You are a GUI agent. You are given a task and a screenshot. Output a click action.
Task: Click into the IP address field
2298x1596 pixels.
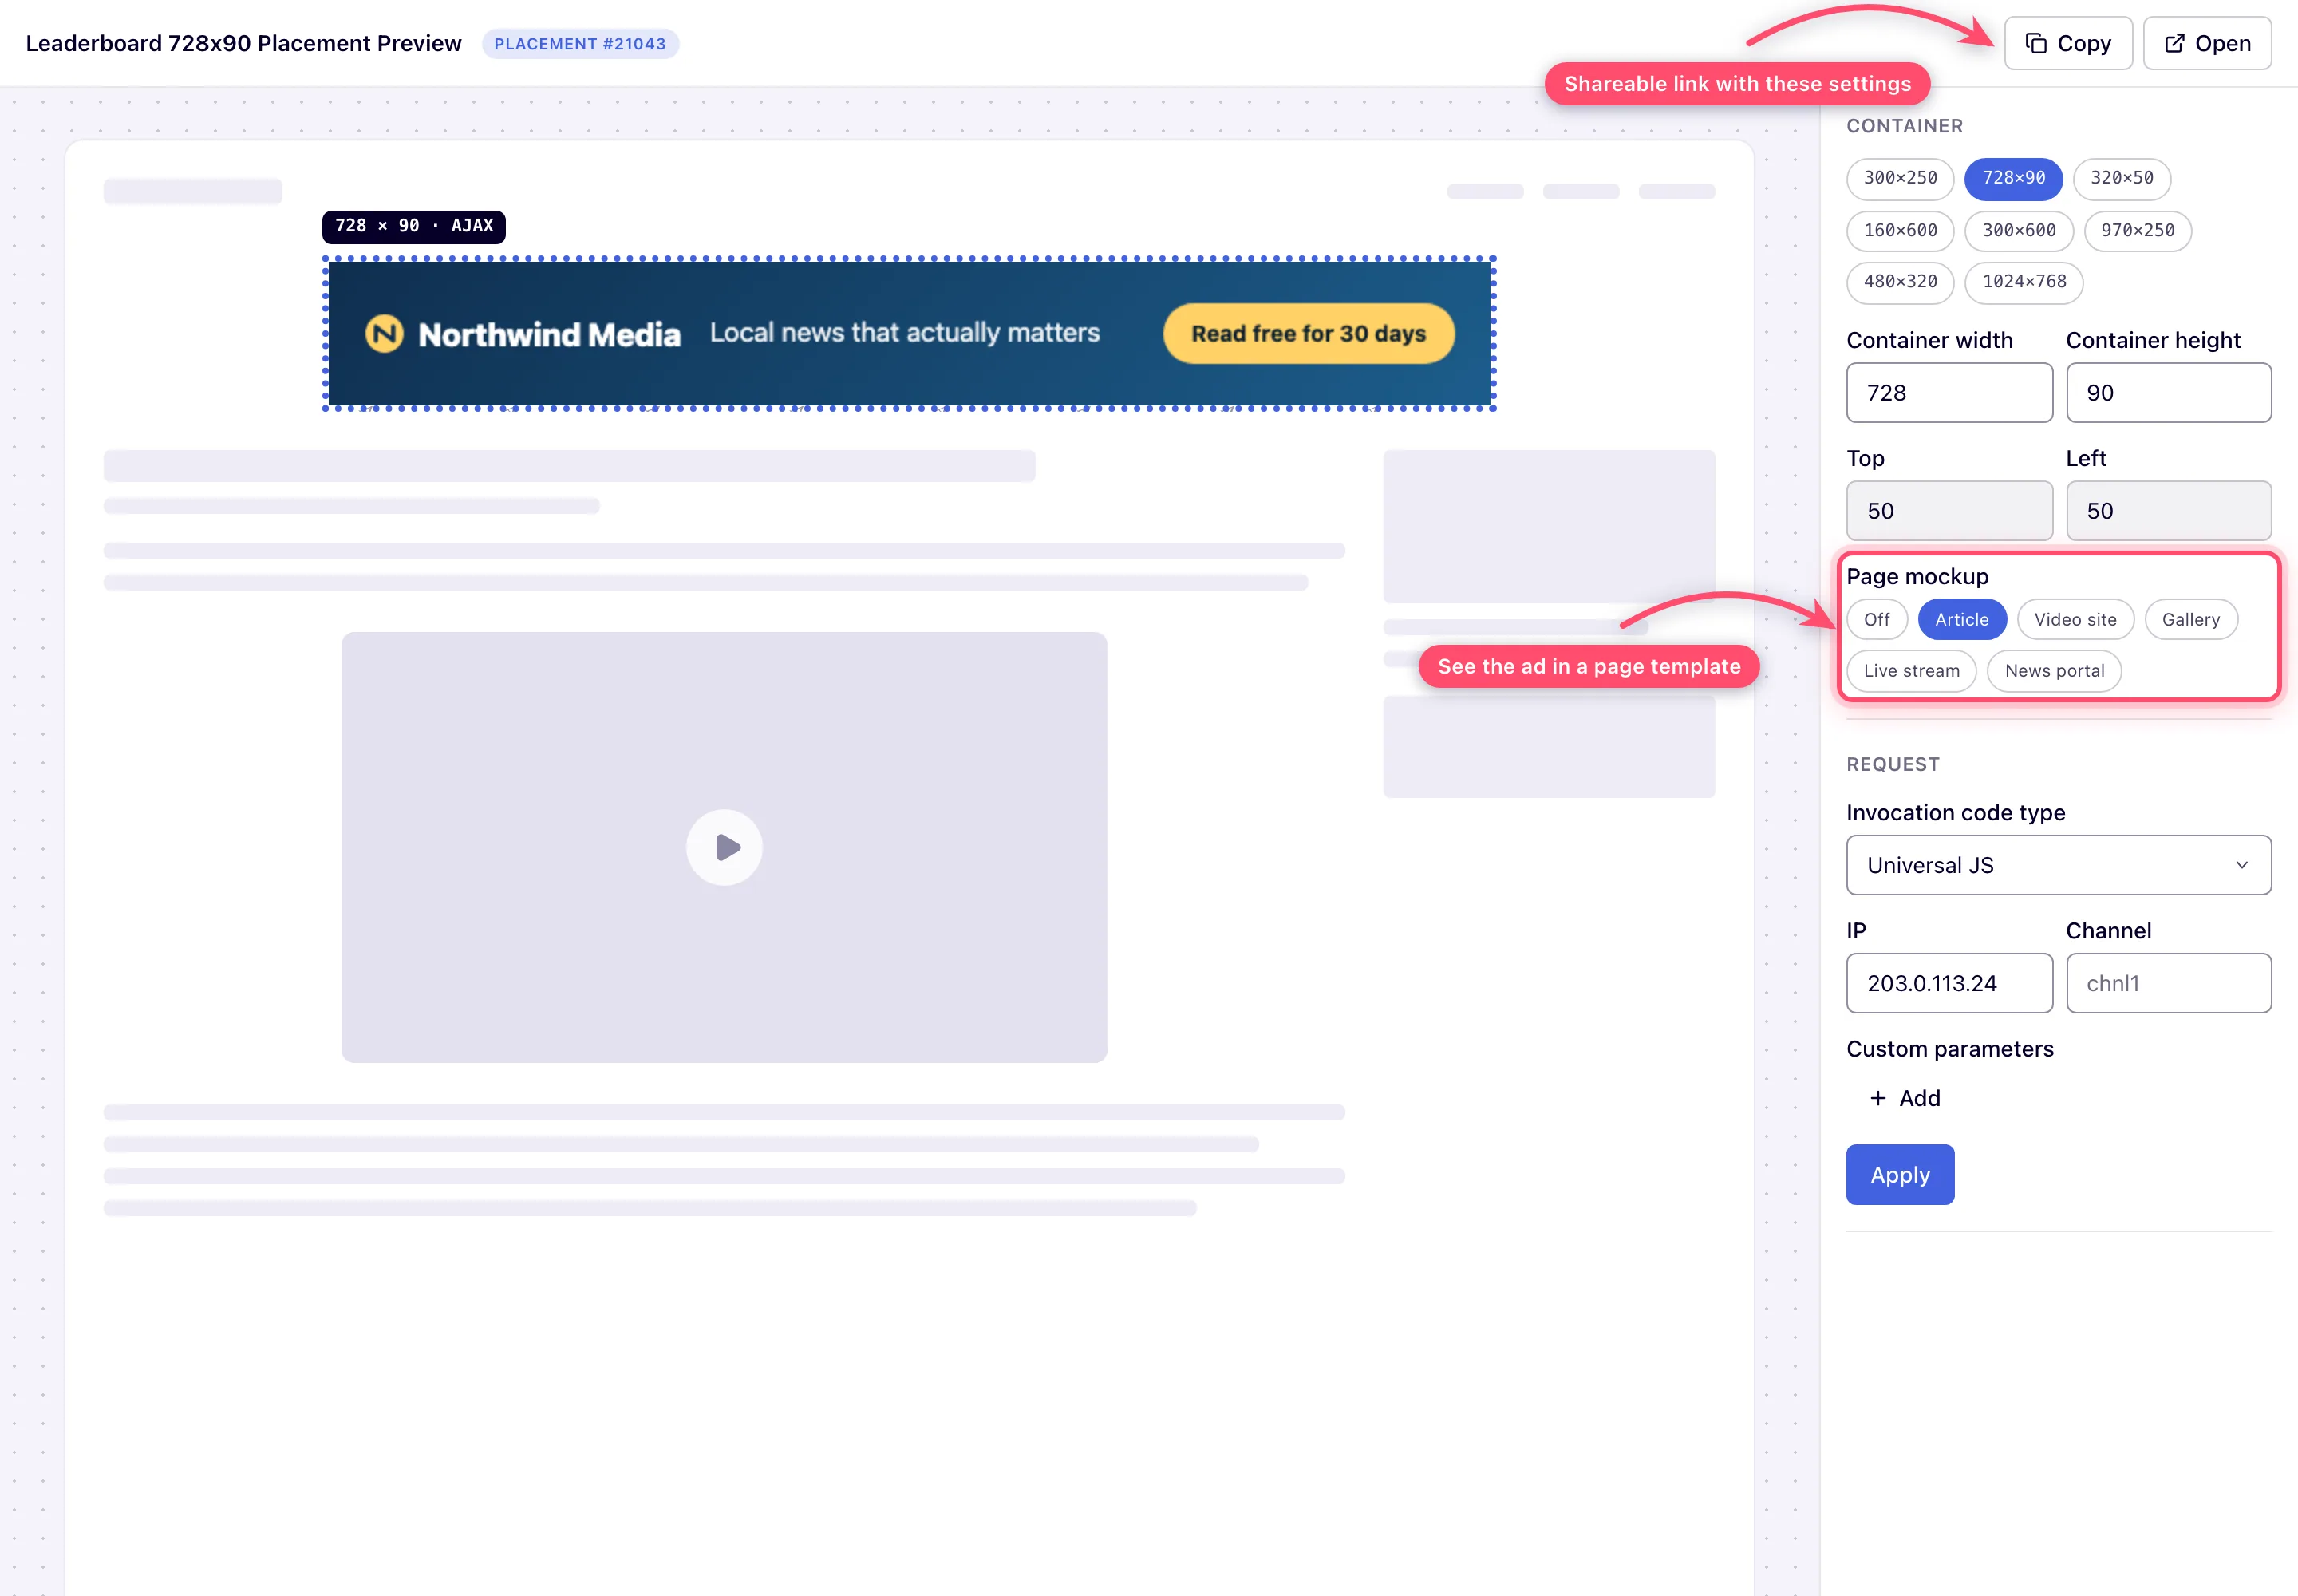coord(1949,983)
